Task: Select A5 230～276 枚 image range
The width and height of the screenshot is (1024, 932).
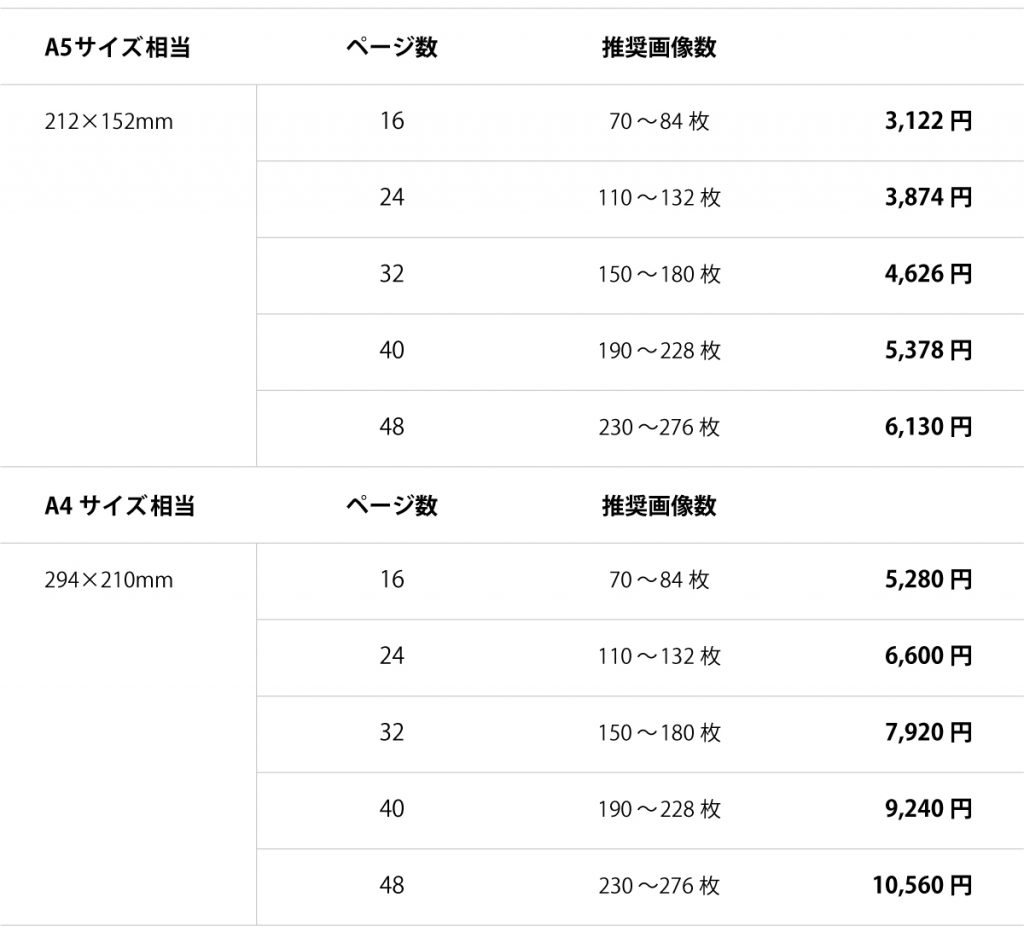Action: point(659,427)
